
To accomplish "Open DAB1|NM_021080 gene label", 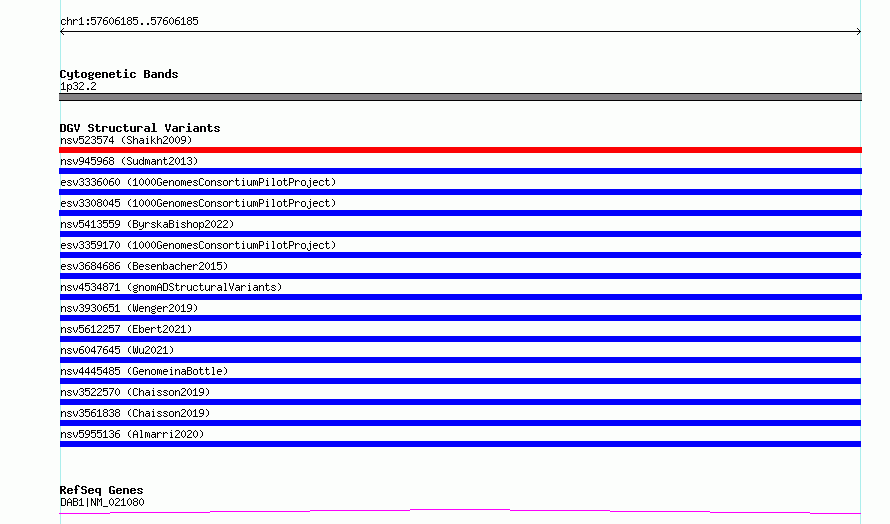I will [102, 502].
